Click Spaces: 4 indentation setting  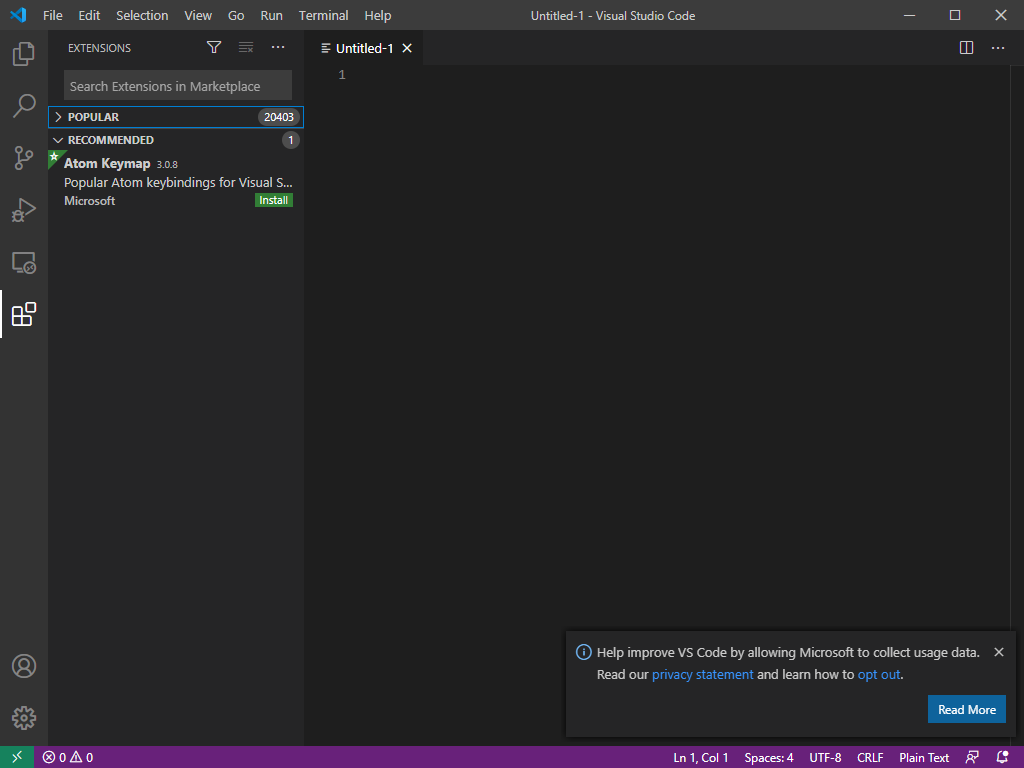(x=769, y=758)
